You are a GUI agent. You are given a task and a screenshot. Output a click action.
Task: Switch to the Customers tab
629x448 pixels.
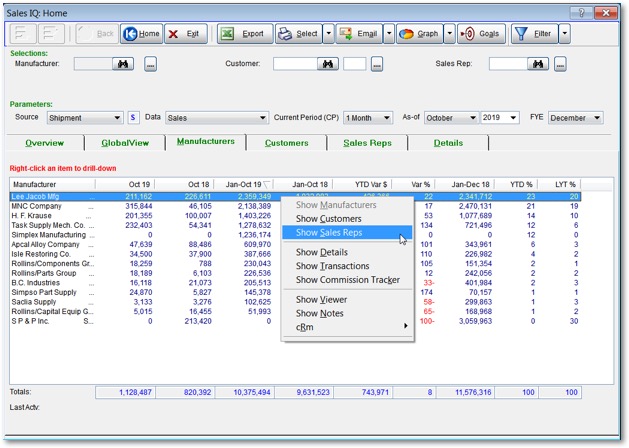286,143
